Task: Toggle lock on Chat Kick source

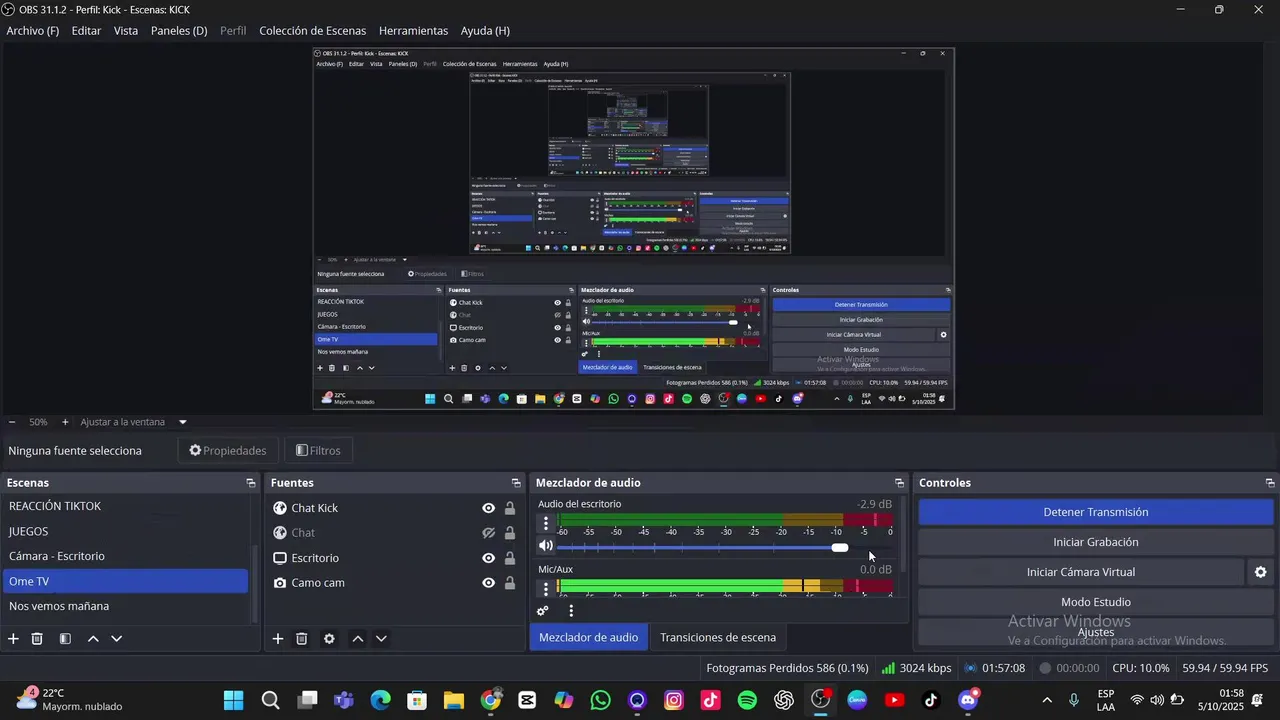Action: point(510,508)
